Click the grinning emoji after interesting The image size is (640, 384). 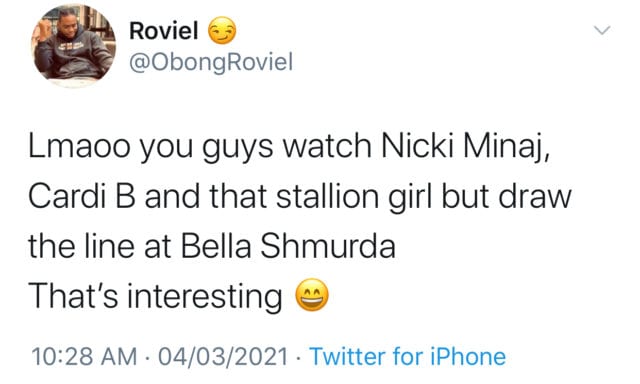[312, 295]
